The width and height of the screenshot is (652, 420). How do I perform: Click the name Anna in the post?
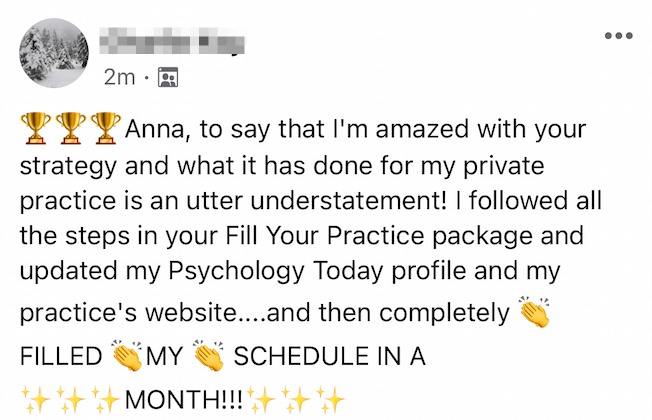[154, 130]
